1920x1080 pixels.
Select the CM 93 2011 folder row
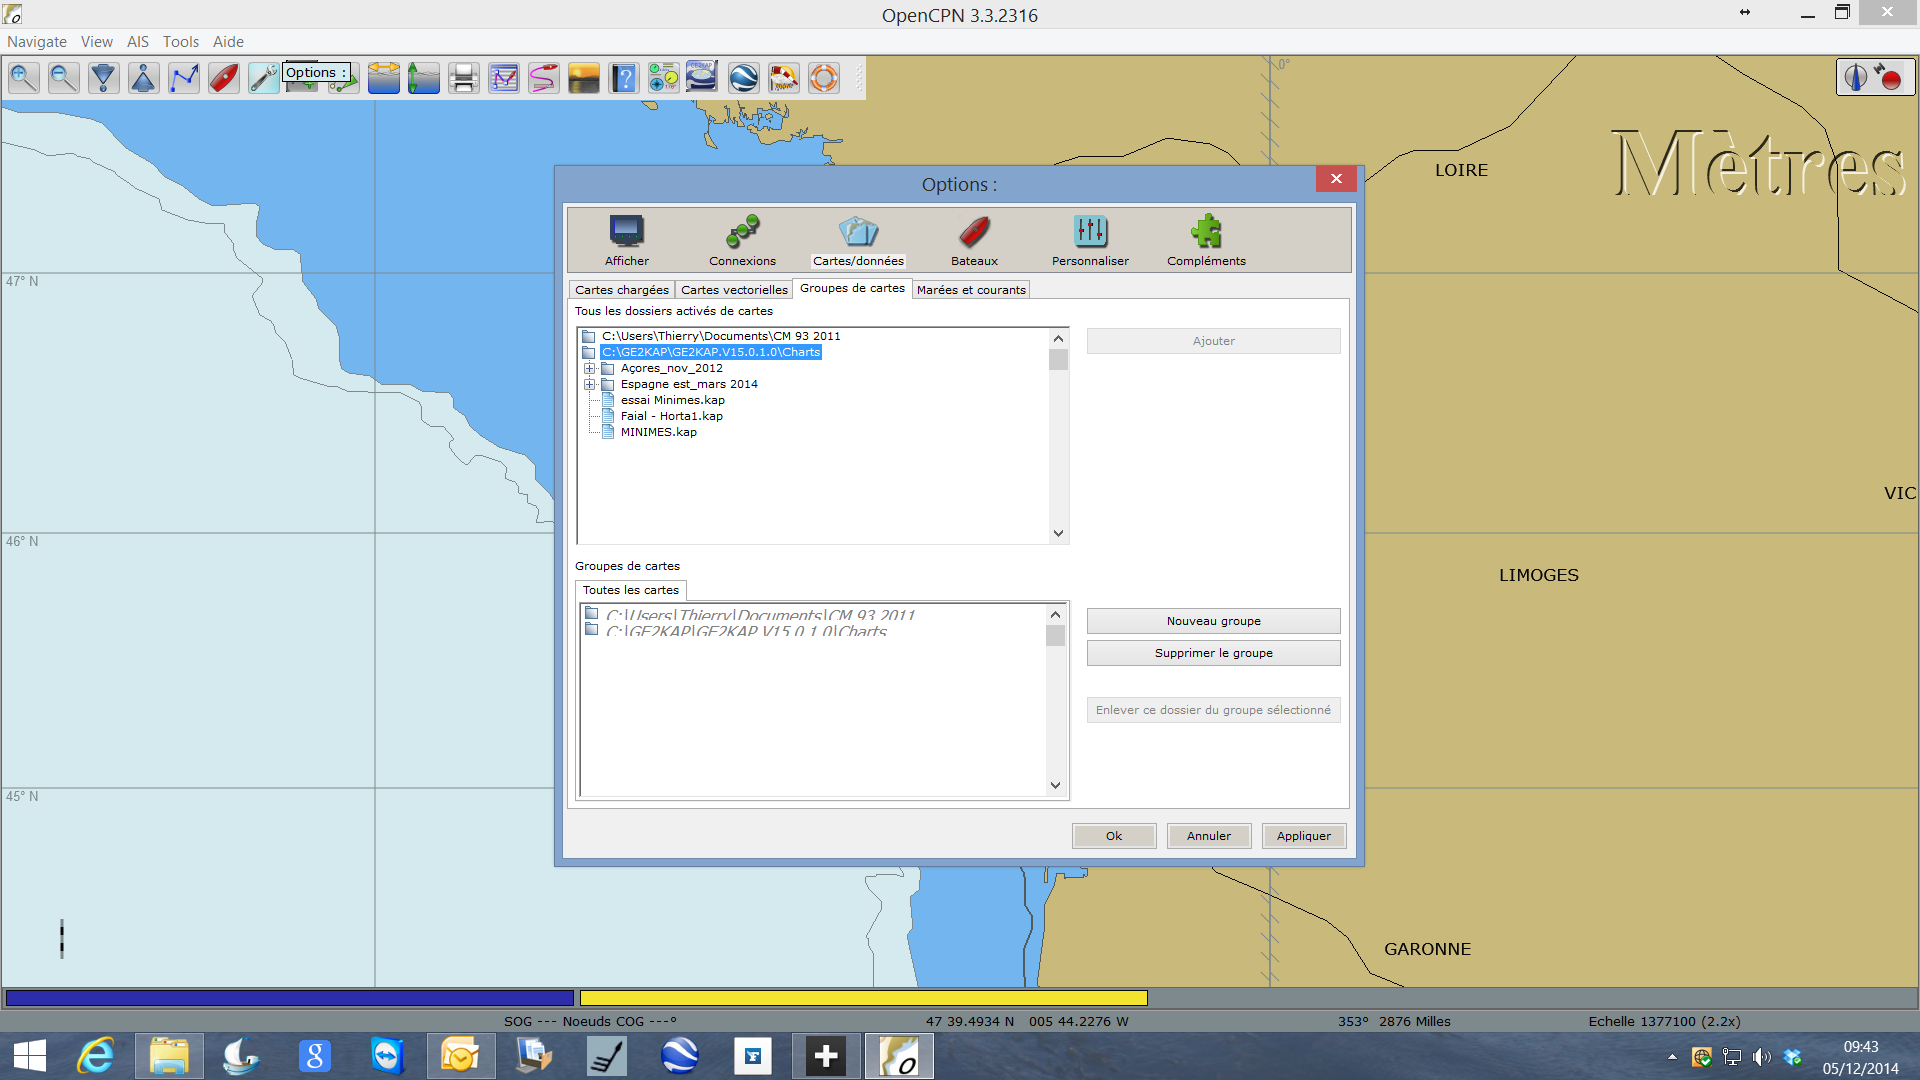pyautogui.click(x=721, y=336)
